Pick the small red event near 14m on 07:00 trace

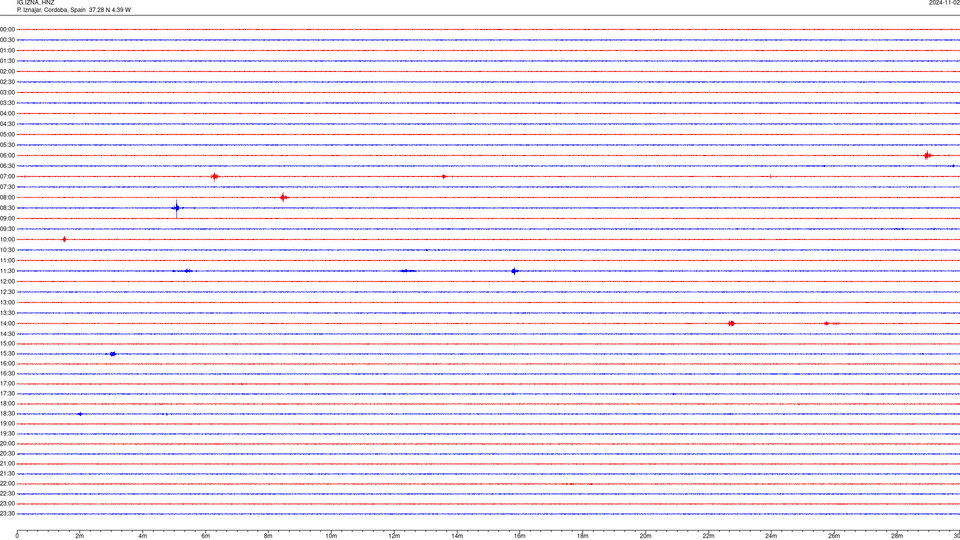click(444, 176)
